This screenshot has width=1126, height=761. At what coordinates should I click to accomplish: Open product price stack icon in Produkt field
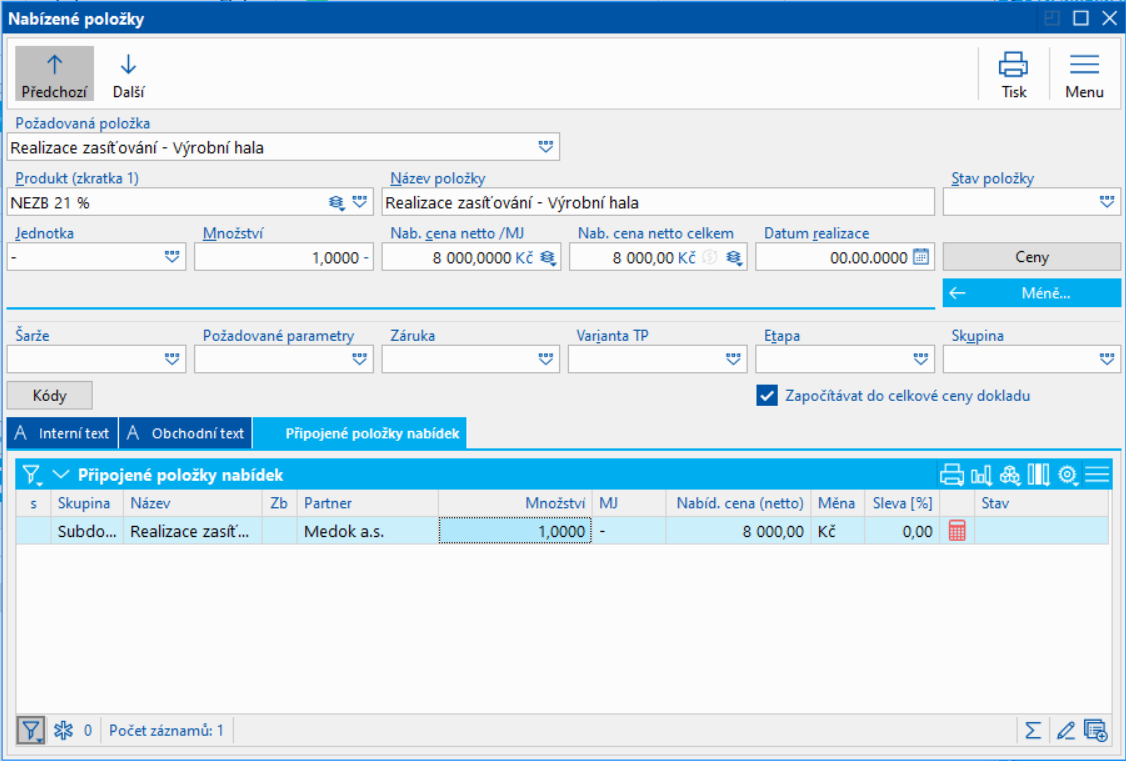coord(336,202)
